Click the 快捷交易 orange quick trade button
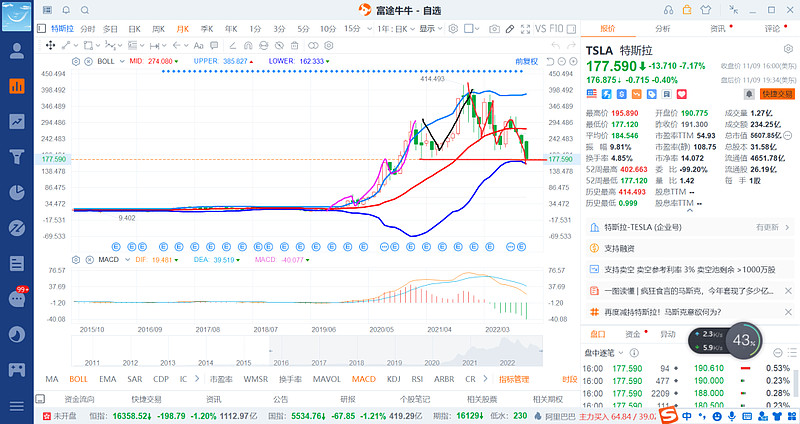This screenshot has height=424, width=800. pos(778,94)
